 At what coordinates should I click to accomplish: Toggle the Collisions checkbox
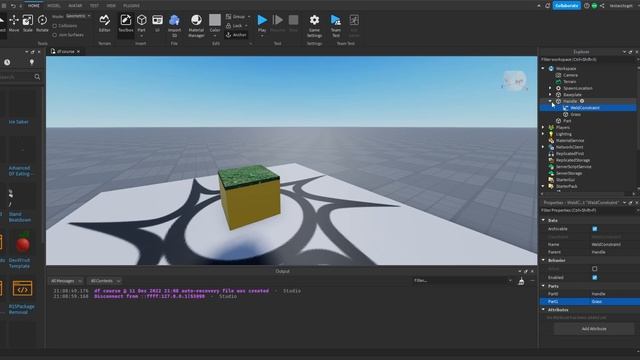(55, 26)
